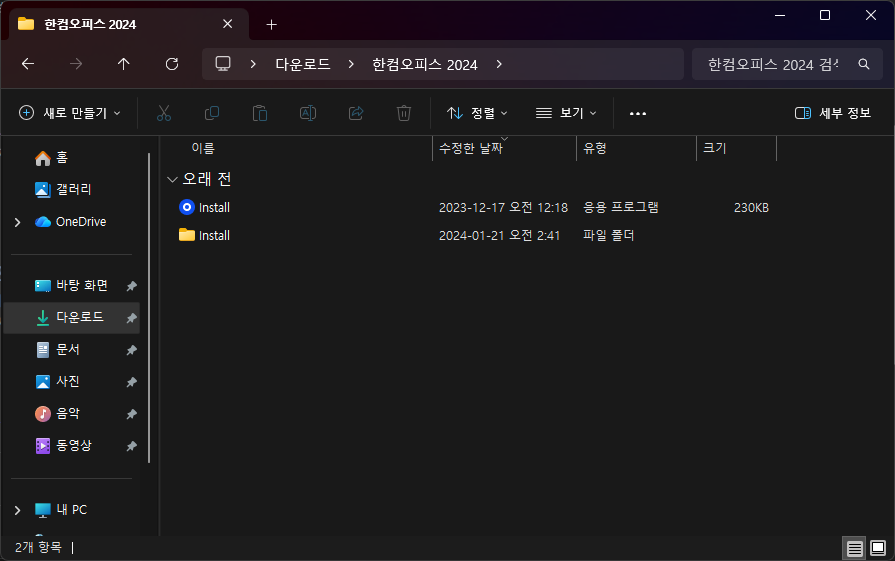Image resolution: width=895 pixels, height=561 pixels.
Task: Open 바탕 화면 in the sidebar
Action: (72, 285)
